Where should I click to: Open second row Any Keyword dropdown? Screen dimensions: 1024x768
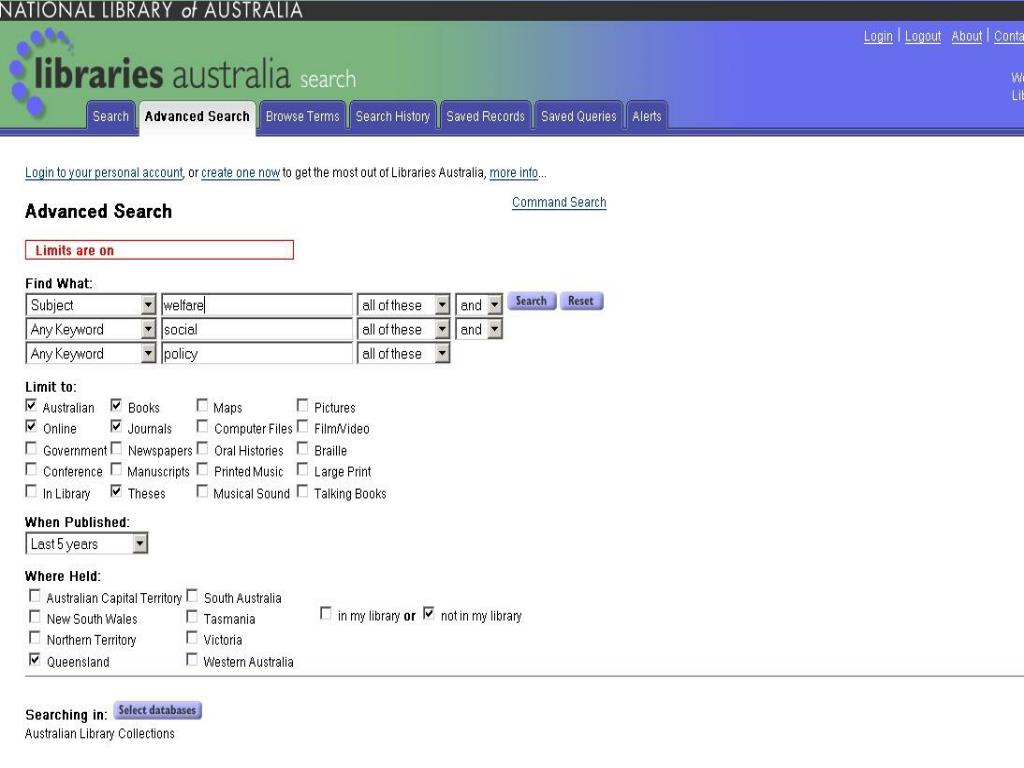coord(91,329)
